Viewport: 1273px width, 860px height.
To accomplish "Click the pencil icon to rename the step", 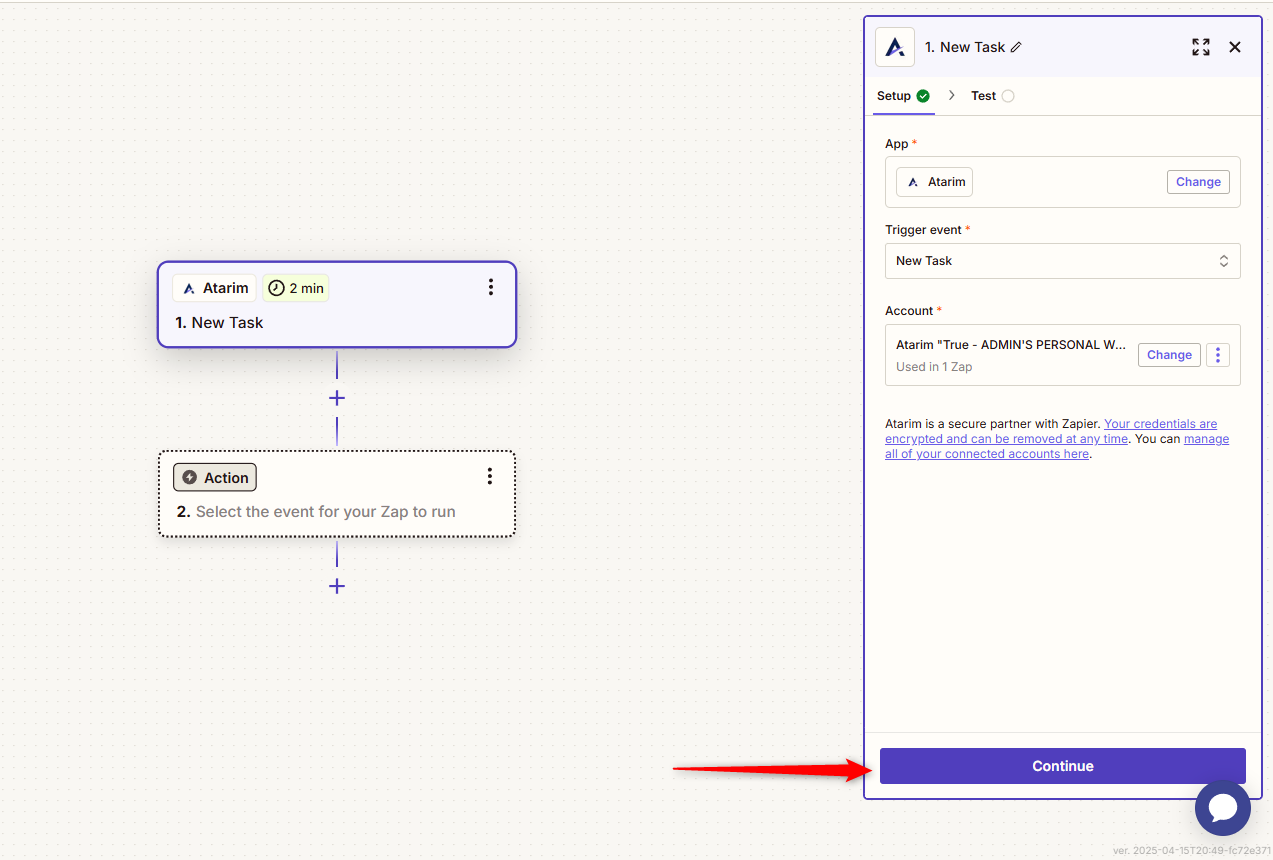I will click(x=1016, y=47).
